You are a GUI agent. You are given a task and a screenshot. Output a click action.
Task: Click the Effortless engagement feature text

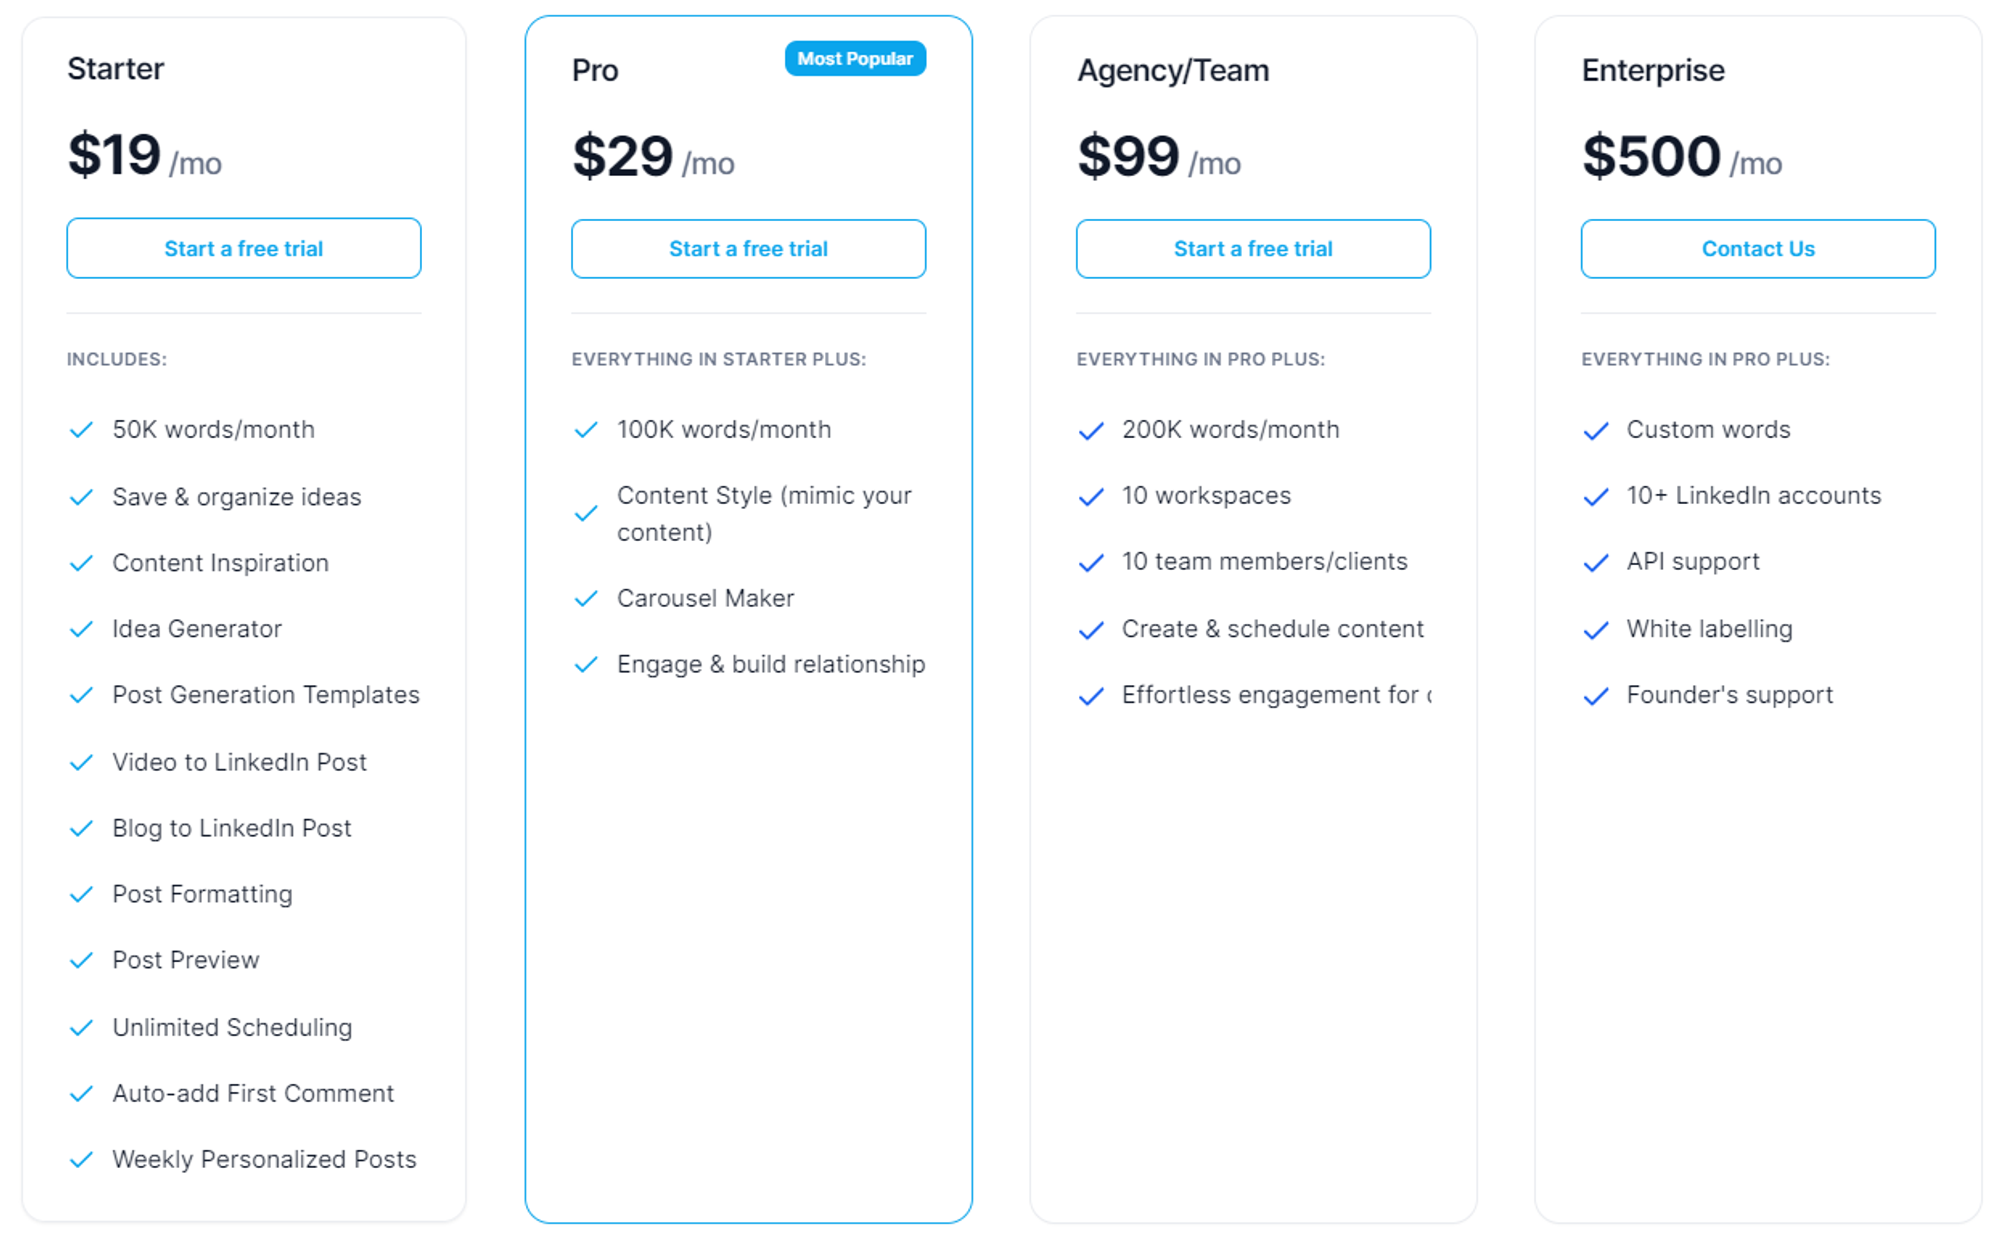(x=1276, y=695)
